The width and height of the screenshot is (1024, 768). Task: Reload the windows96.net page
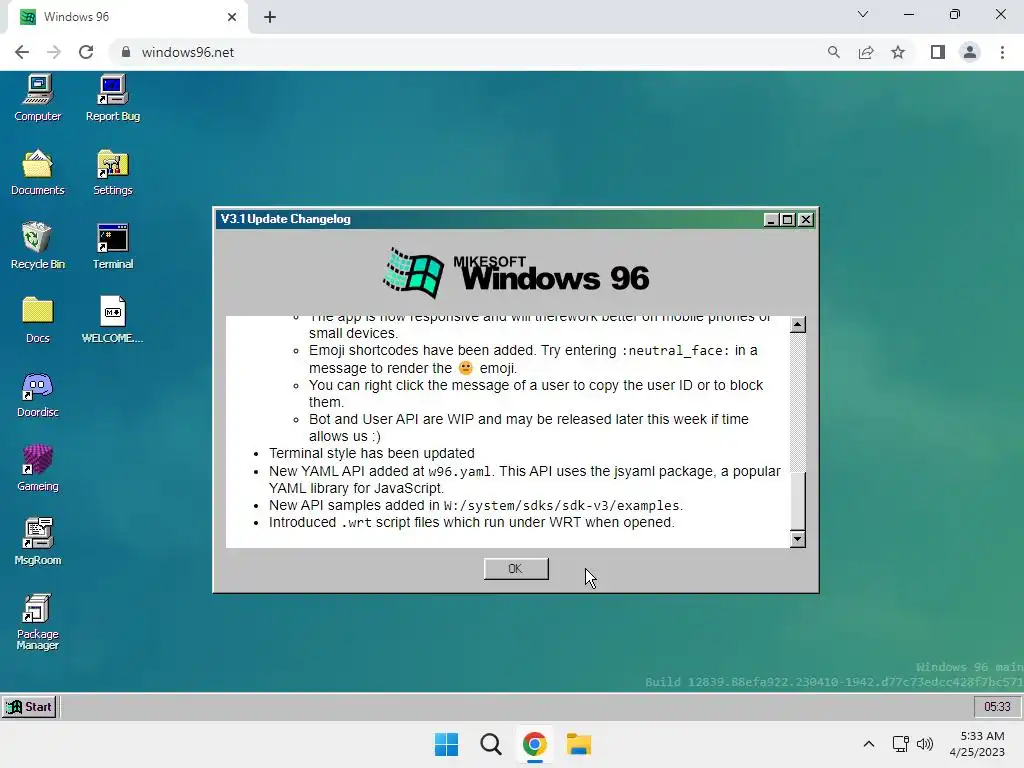86,52
